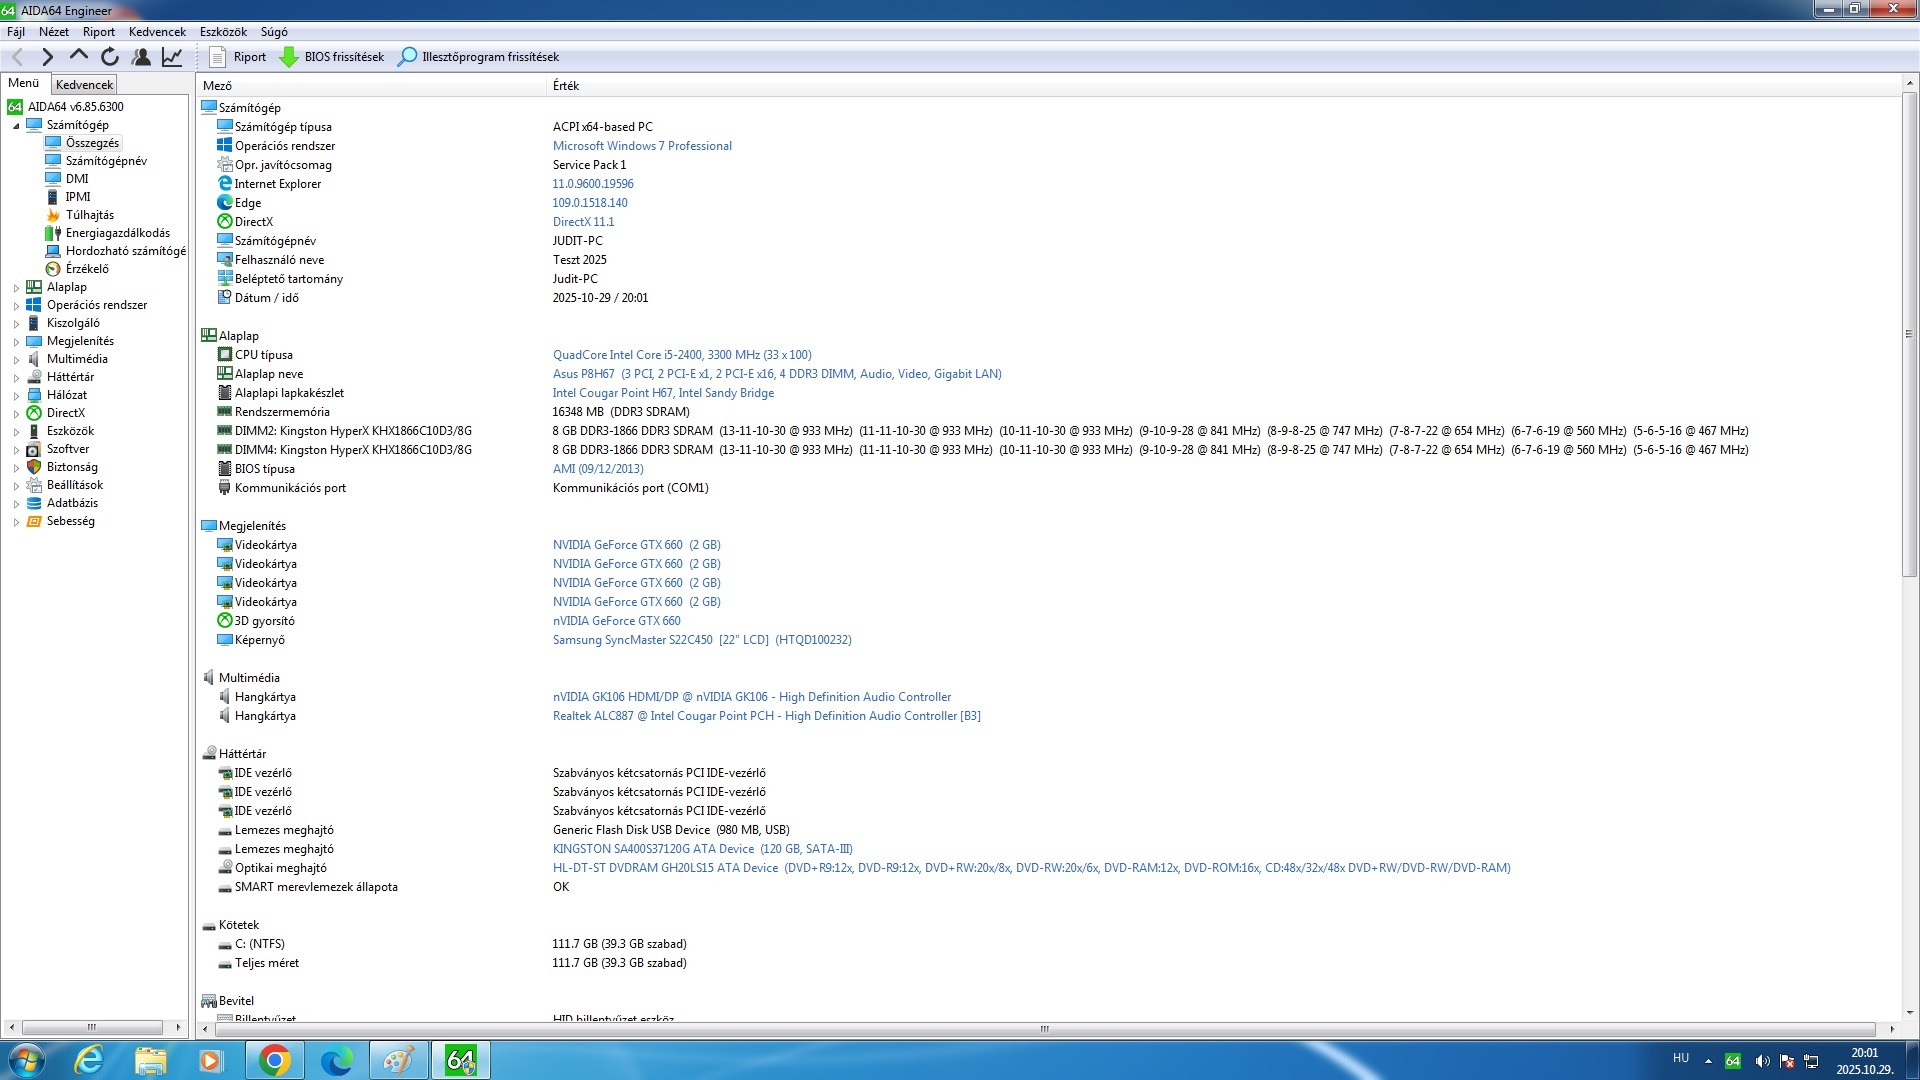
Task: Open the Eszközök menu
Action: pyautogui.click(x=222, y=32)
